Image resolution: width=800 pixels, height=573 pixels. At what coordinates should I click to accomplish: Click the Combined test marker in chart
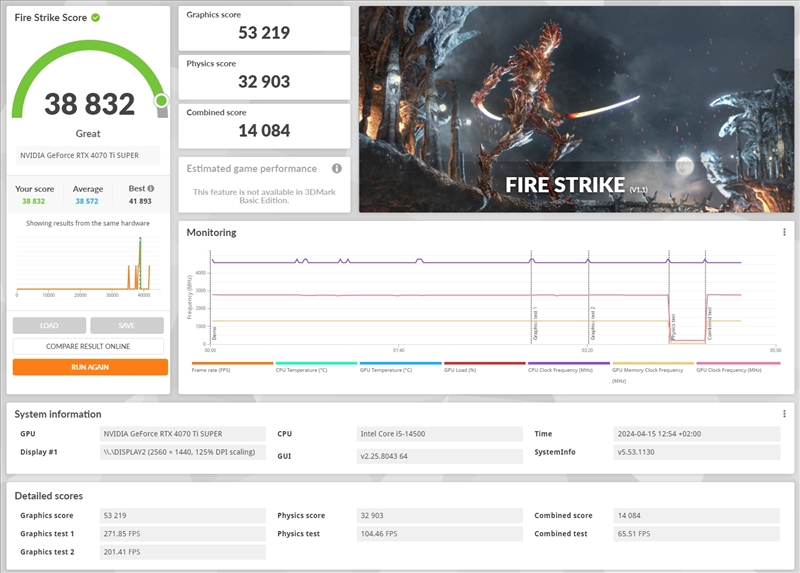click(710, 324)
